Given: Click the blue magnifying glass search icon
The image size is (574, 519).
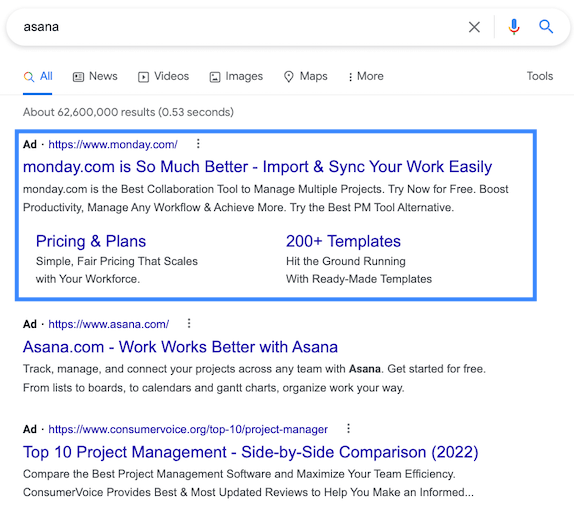Looking at the screenshot, I should click(x=545, y=27).
